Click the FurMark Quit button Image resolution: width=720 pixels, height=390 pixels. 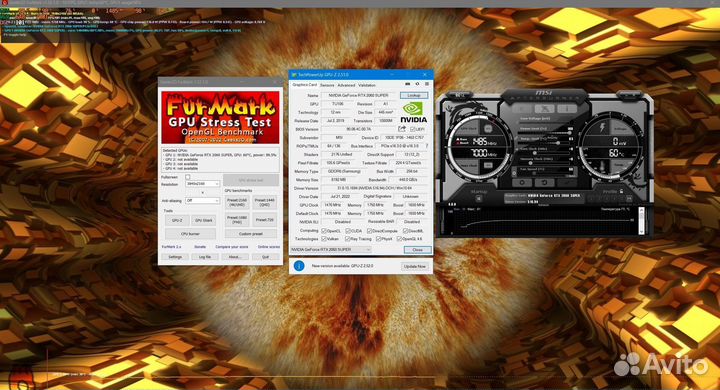tap(265, 257)
